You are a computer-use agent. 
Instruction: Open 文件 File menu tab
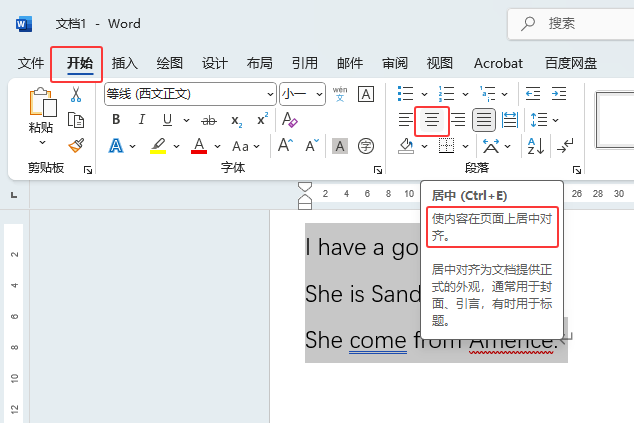(x=31, y=63)
